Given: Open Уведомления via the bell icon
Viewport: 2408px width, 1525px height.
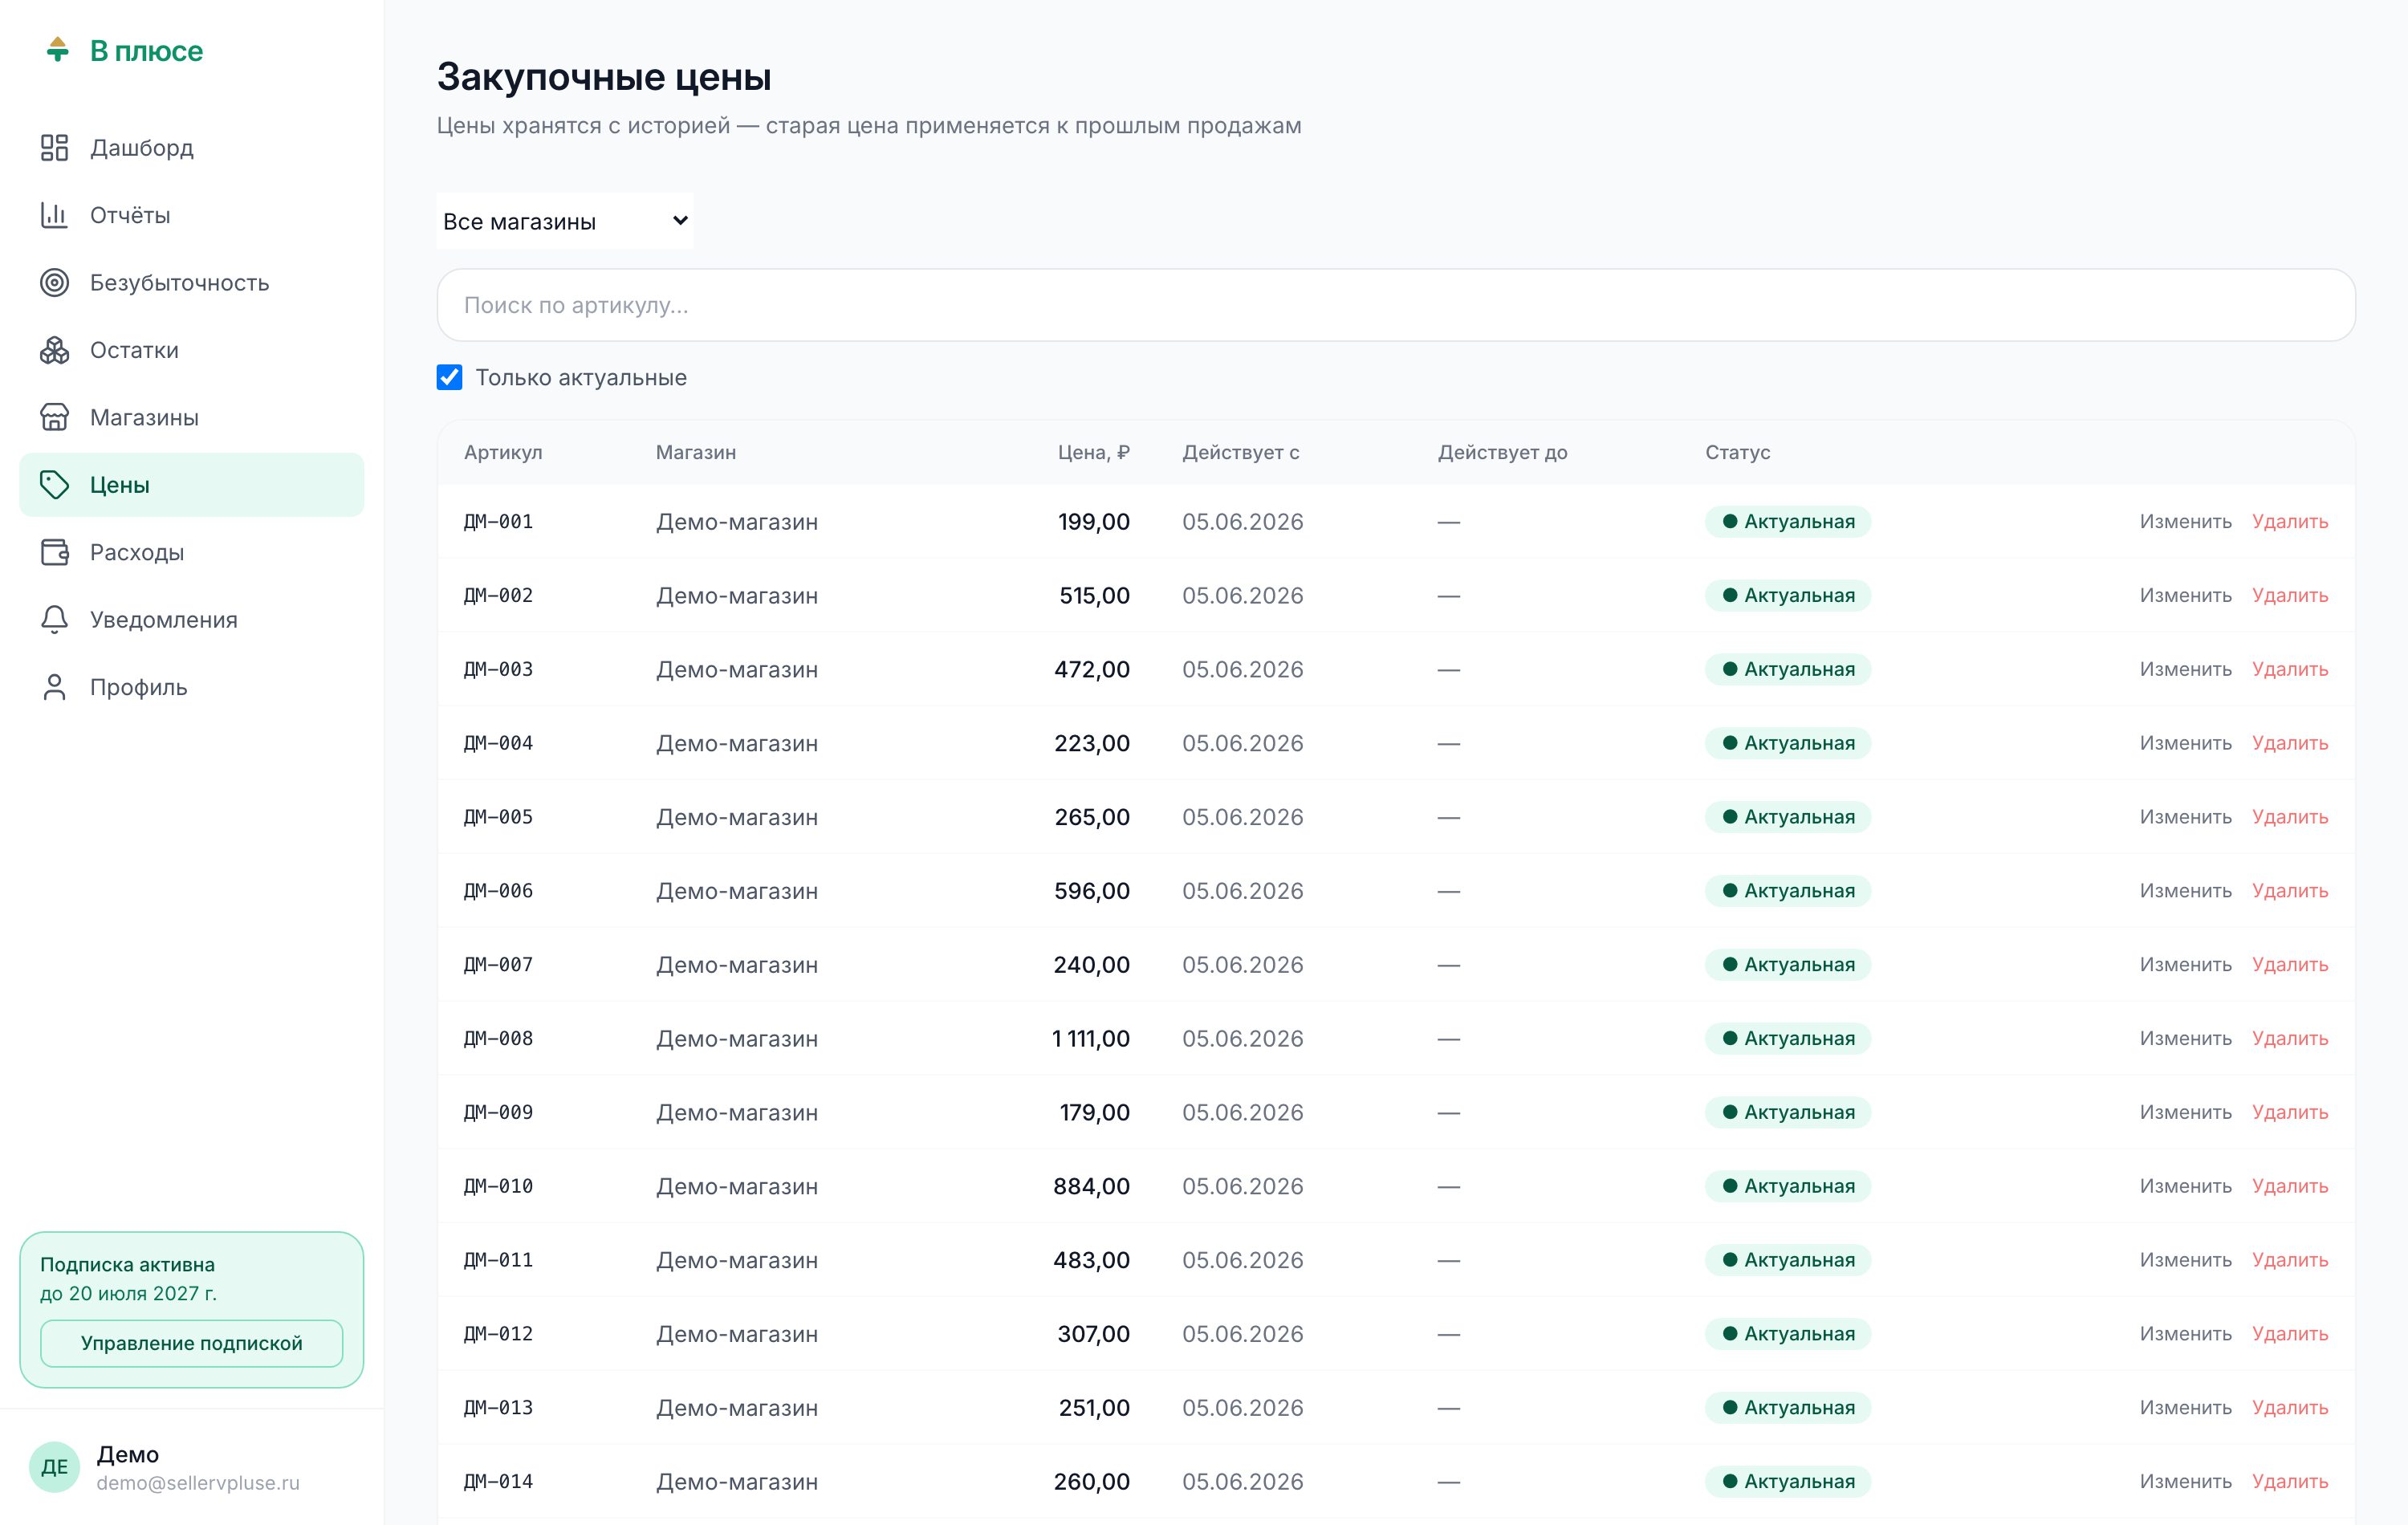Looking at the screenshot, I should [54, 620].
